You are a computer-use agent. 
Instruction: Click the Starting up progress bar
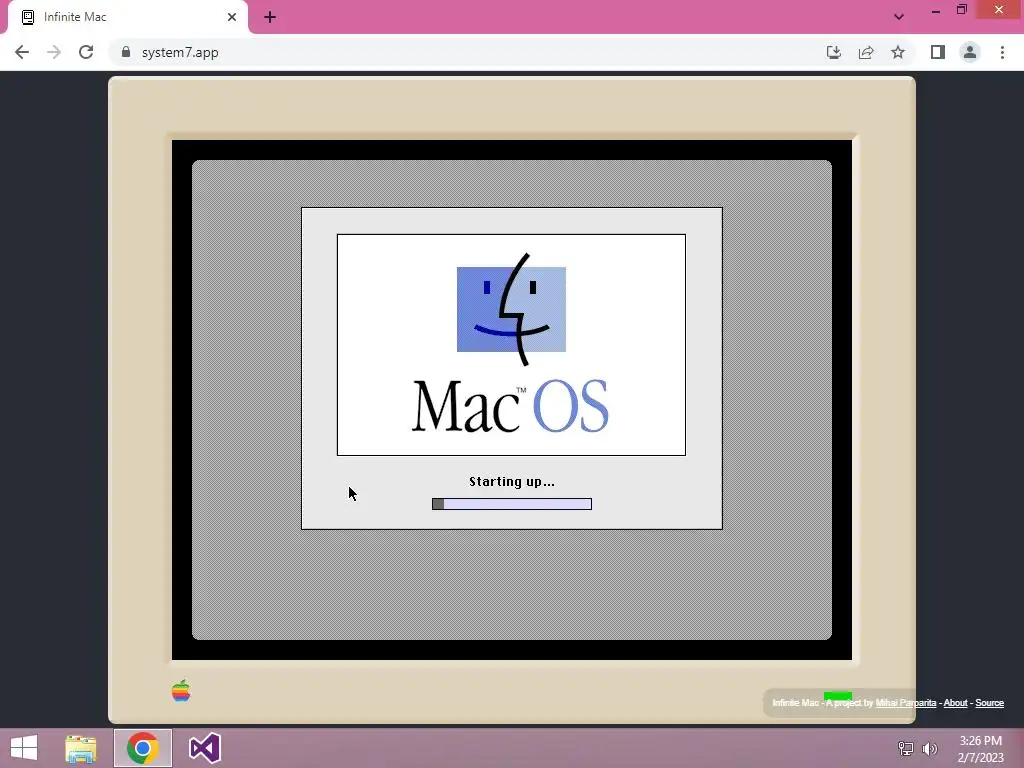pos(512,504)
